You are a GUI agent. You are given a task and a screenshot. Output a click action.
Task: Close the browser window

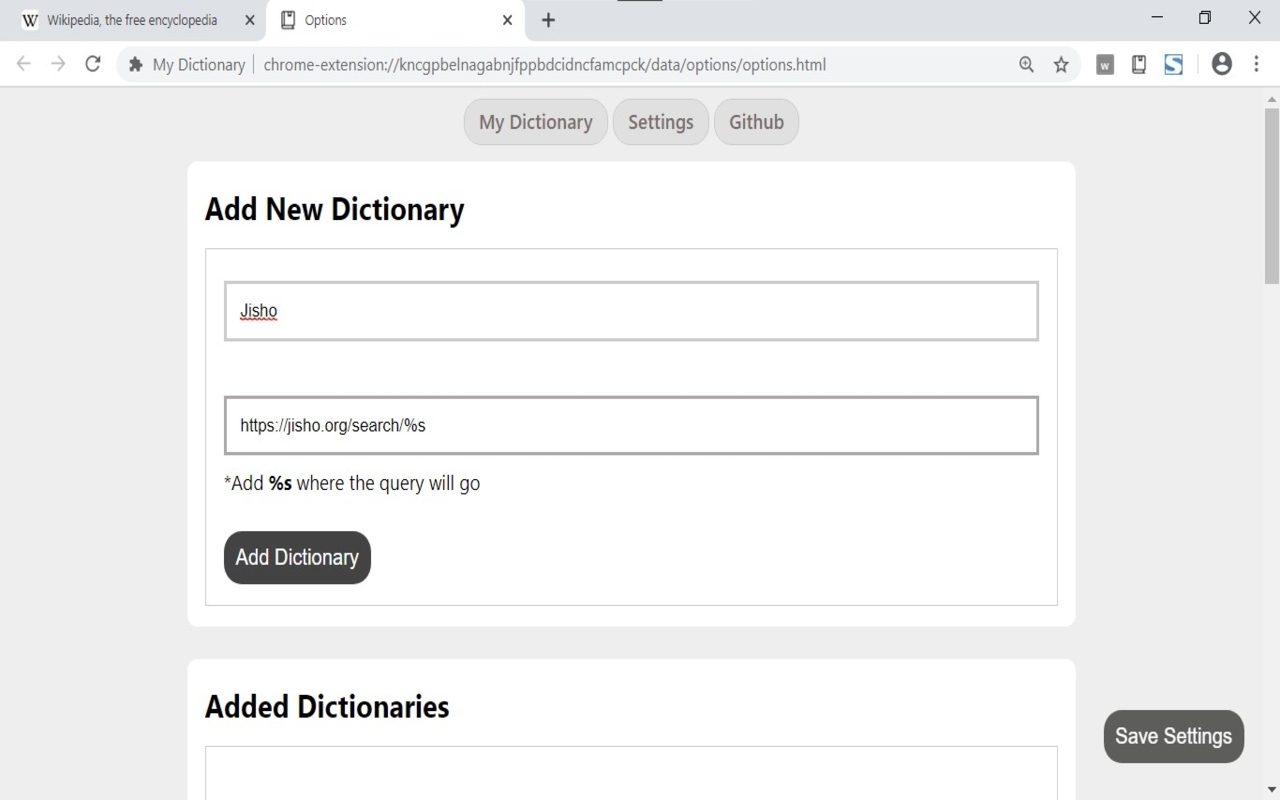click(1254, 17)
